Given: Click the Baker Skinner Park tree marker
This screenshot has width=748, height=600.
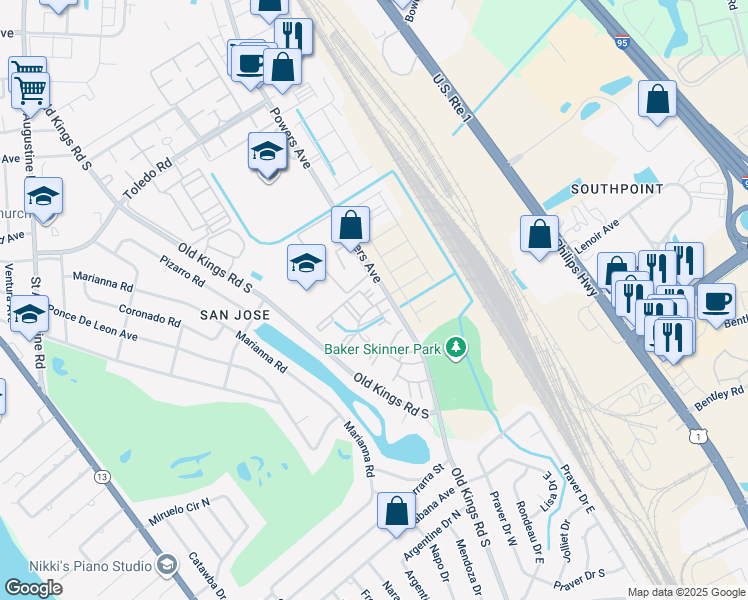Looking at the screenshot, I should 456,348.
